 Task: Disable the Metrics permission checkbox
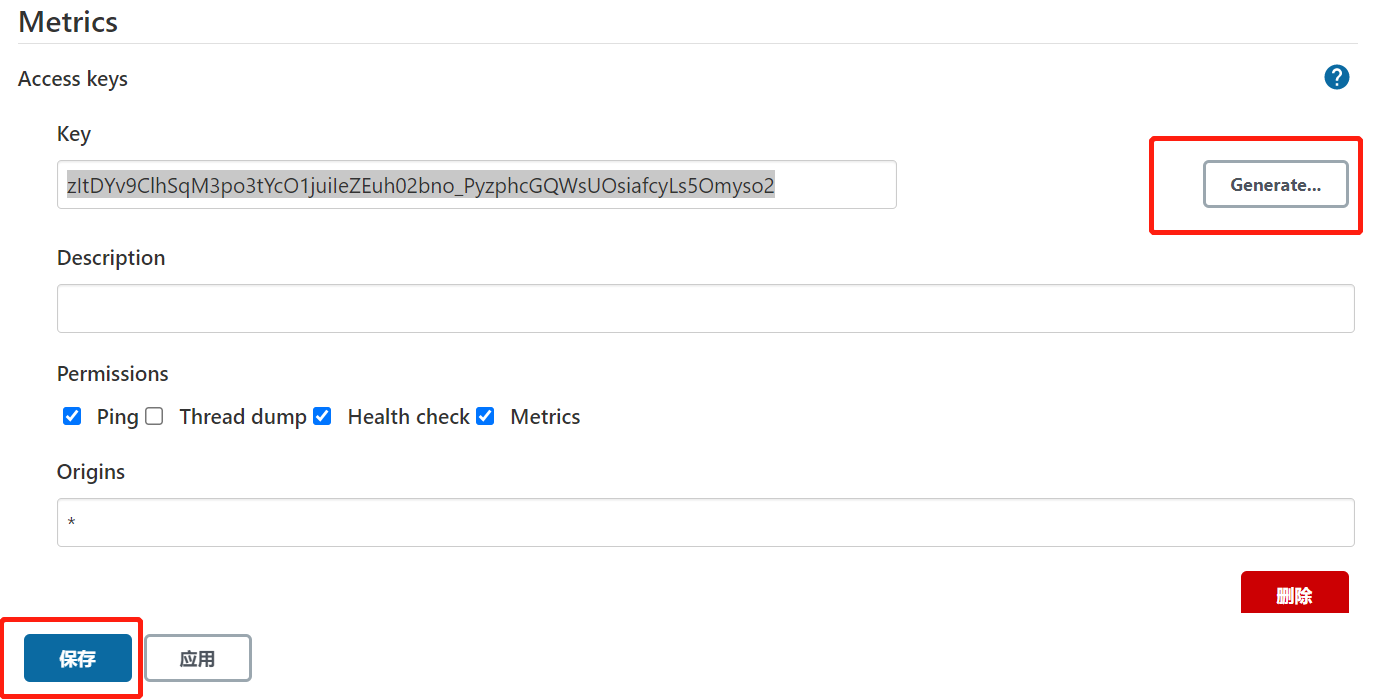pos(485,416)
